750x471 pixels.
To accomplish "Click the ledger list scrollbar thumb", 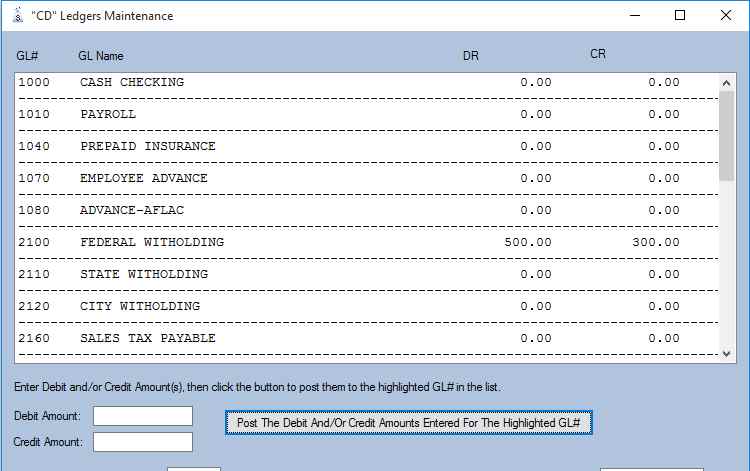I will pos(726,136).
